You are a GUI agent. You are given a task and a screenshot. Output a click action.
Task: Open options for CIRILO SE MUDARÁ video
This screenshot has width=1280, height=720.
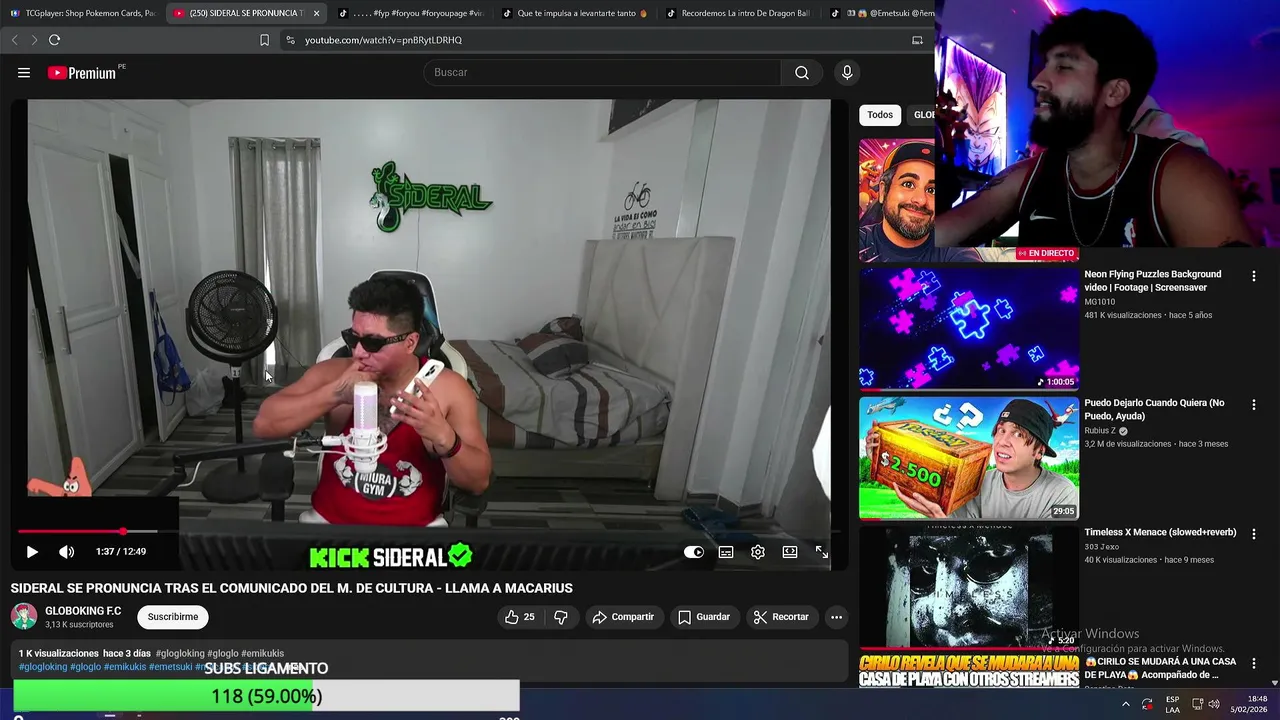[1253, 663]
